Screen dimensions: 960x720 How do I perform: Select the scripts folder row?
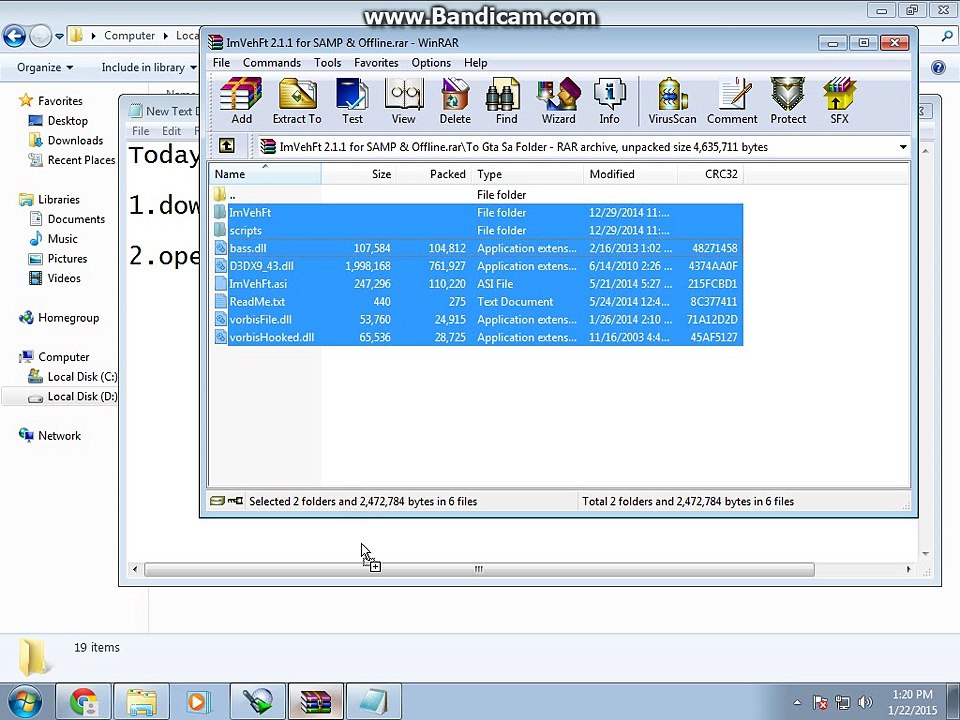coord(476,230)
